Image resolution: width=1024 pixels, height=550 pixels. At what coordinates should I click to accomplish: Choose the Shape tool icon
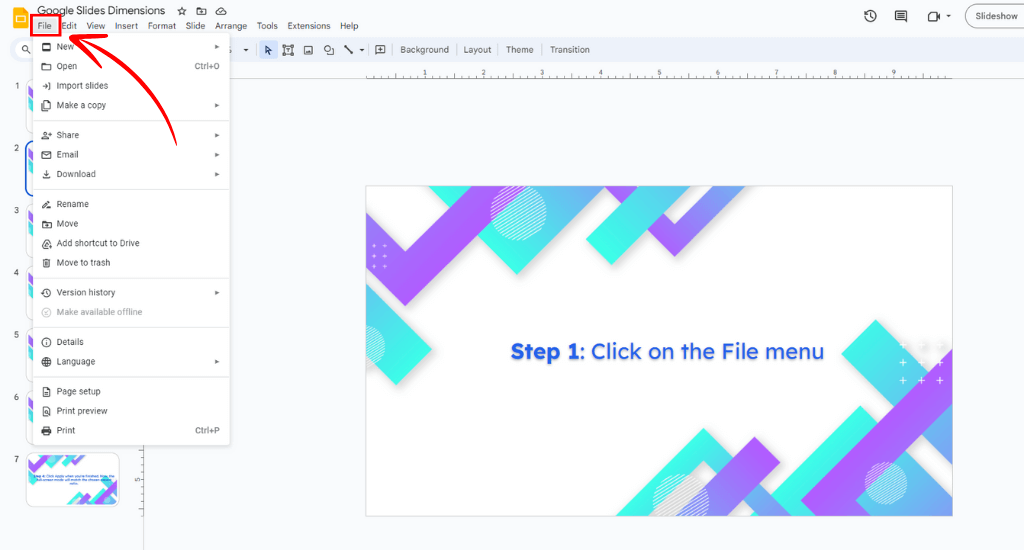pos(328,50)
